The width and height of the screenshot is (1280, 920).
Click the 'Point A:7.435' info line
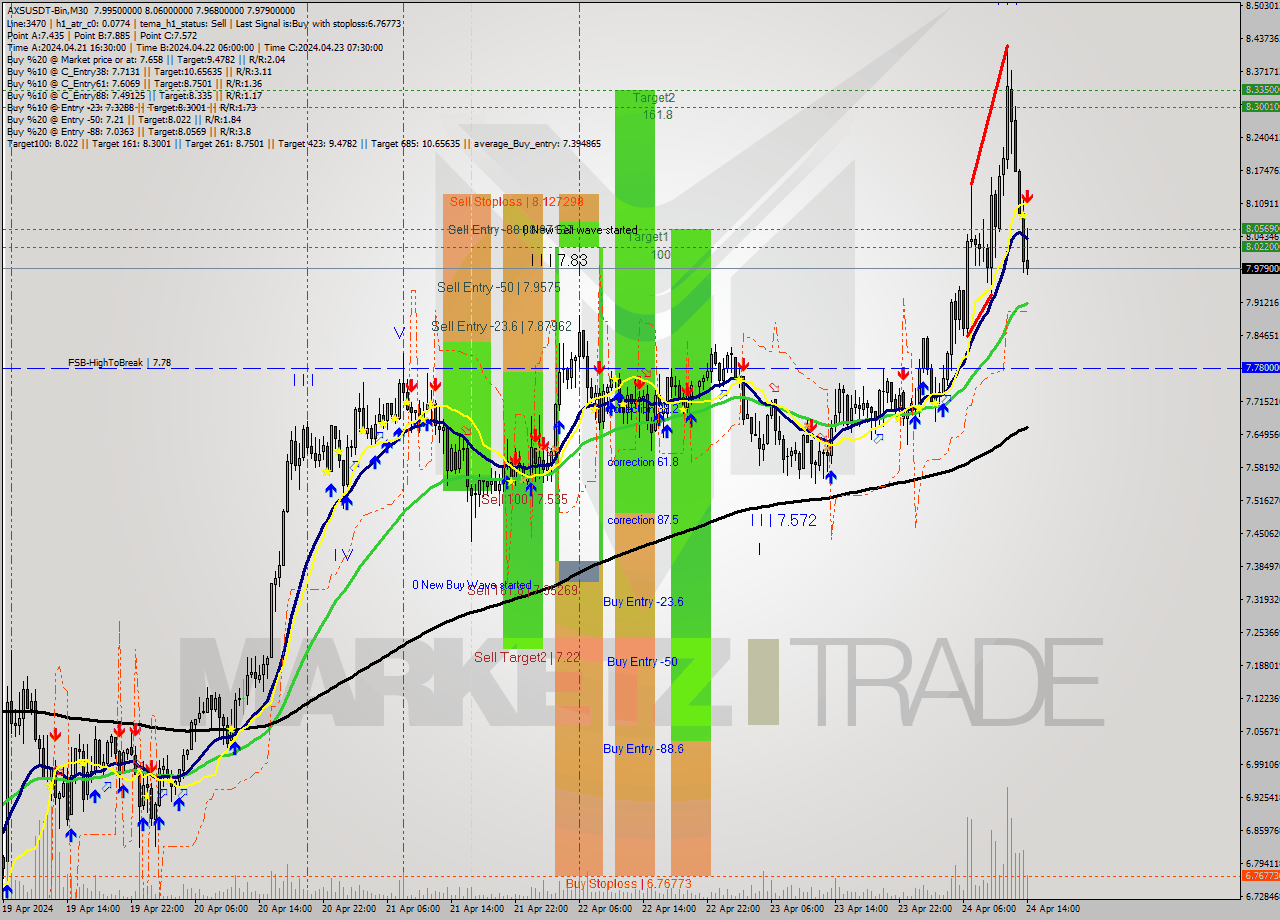pos(102,35)
